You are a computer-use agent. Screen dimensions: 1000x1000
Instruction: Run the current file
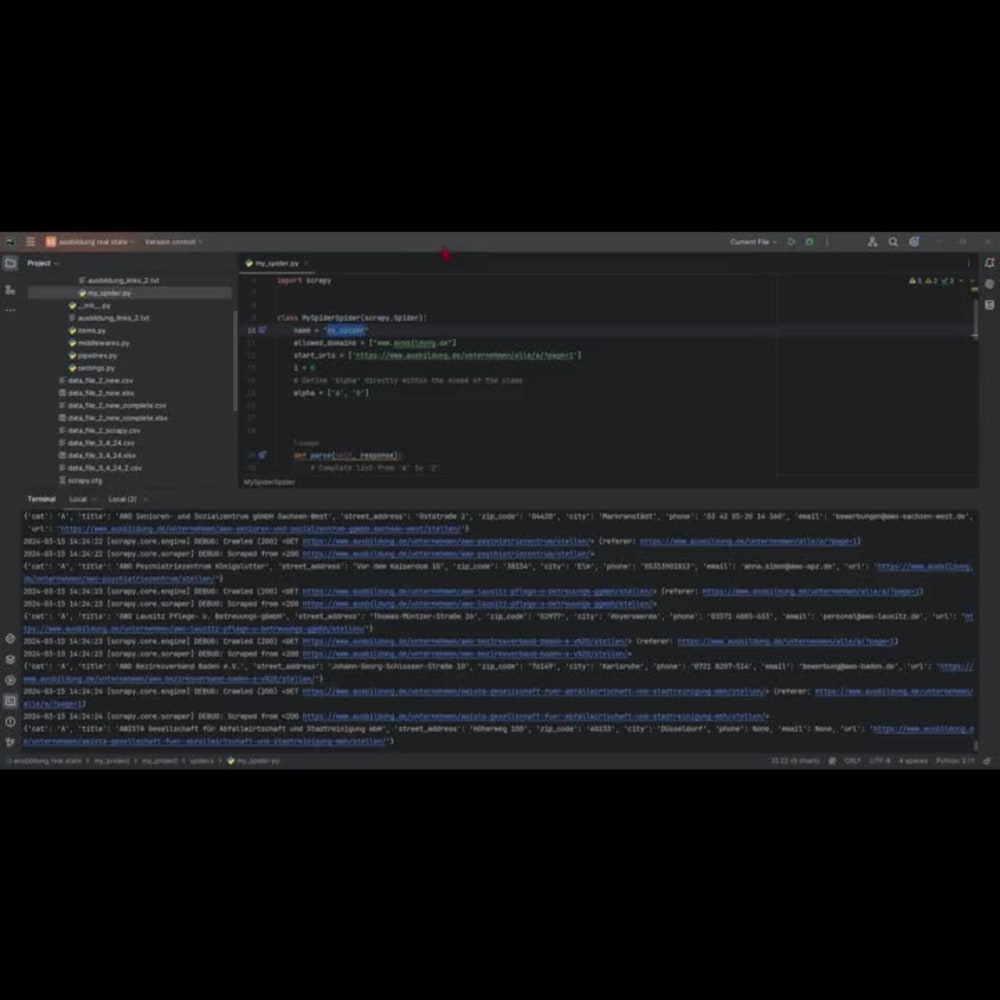(x=791, y=242)
